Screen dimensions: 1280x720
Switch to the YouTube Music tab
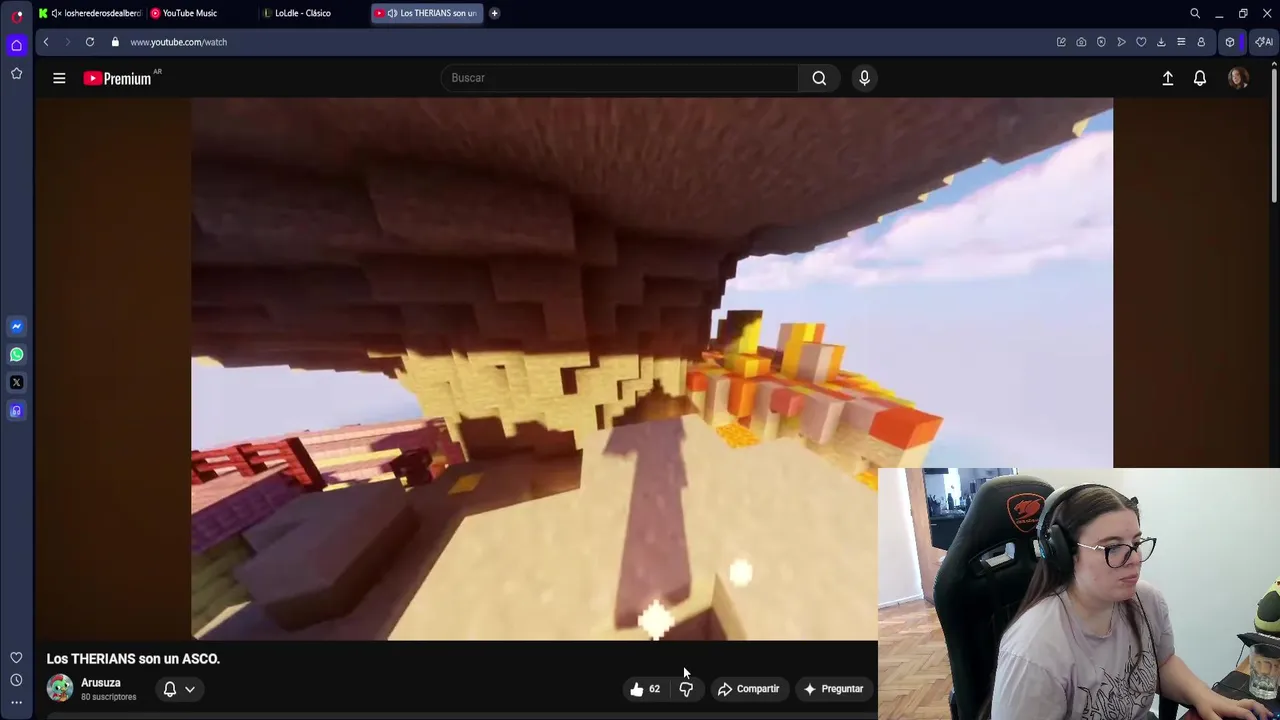[201, 13]
